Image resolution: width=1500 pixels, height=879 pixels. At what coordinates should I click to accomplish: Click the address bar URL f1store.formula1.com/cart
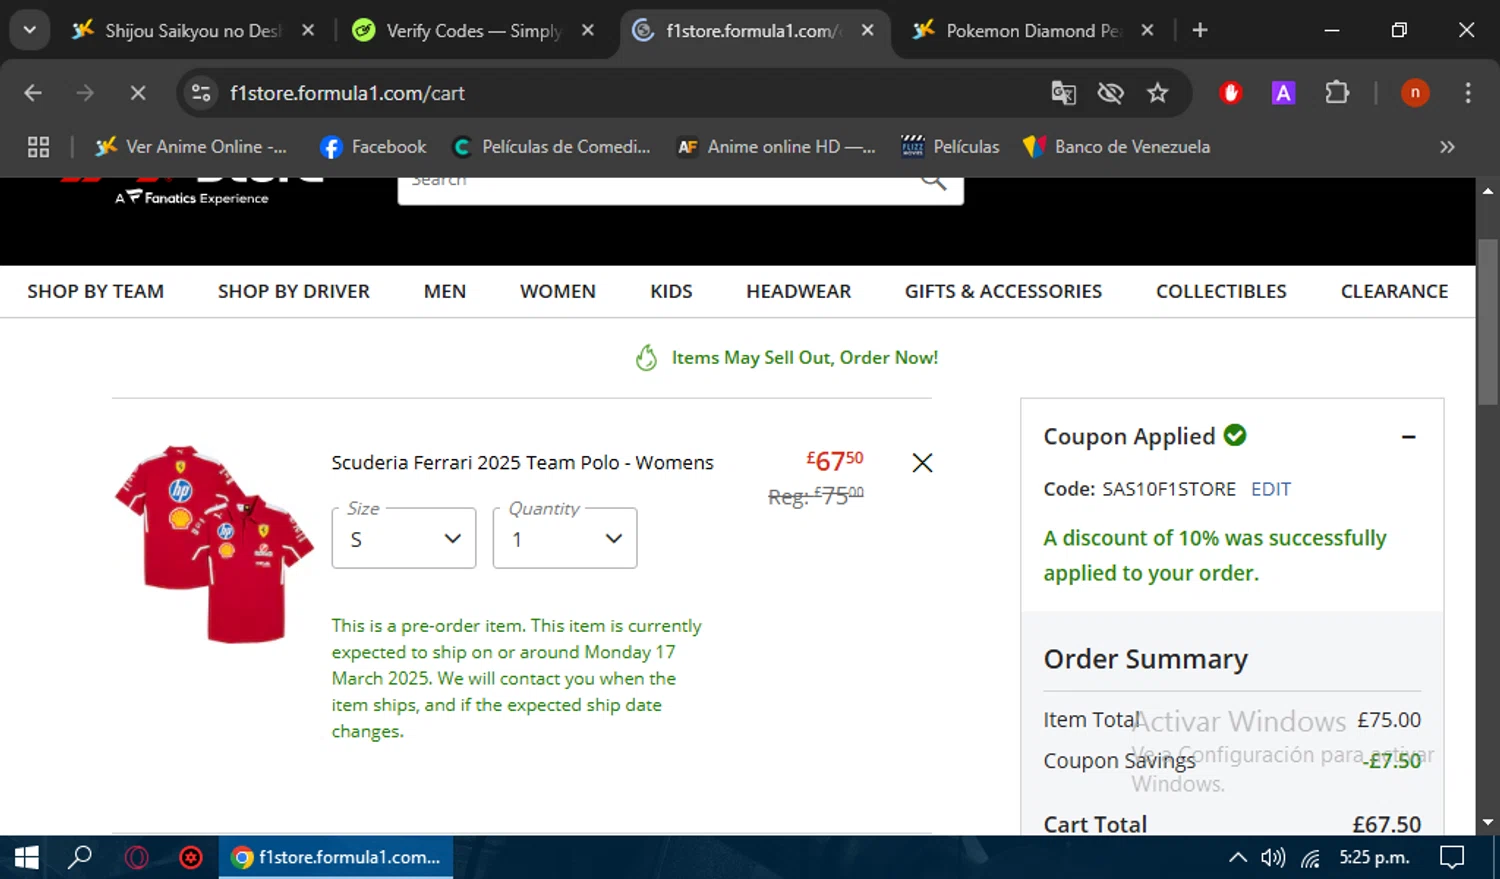pos(347,93)
